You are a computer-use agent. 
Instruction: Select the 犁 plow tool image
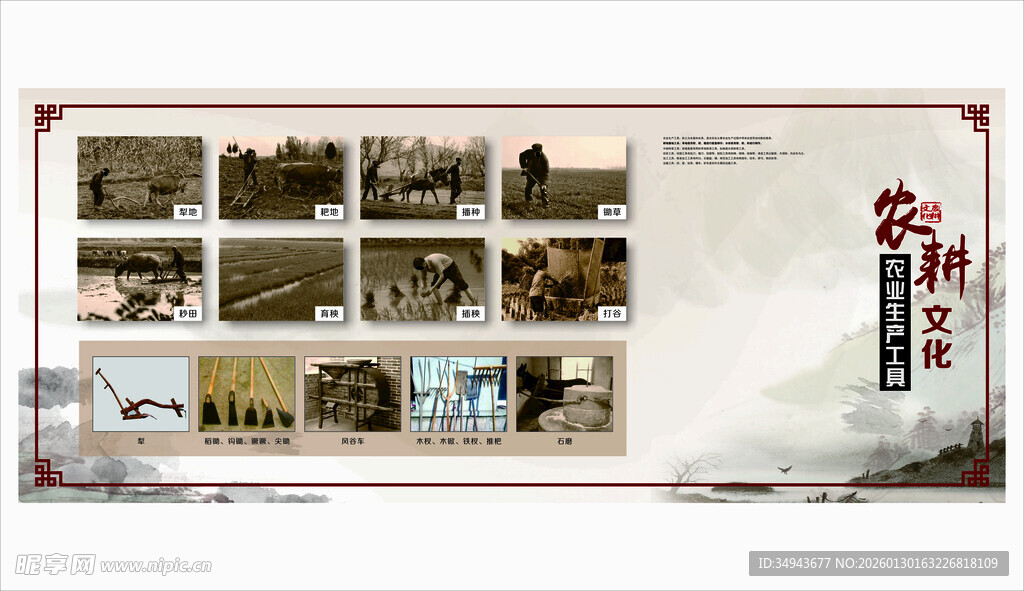[140, 394]
